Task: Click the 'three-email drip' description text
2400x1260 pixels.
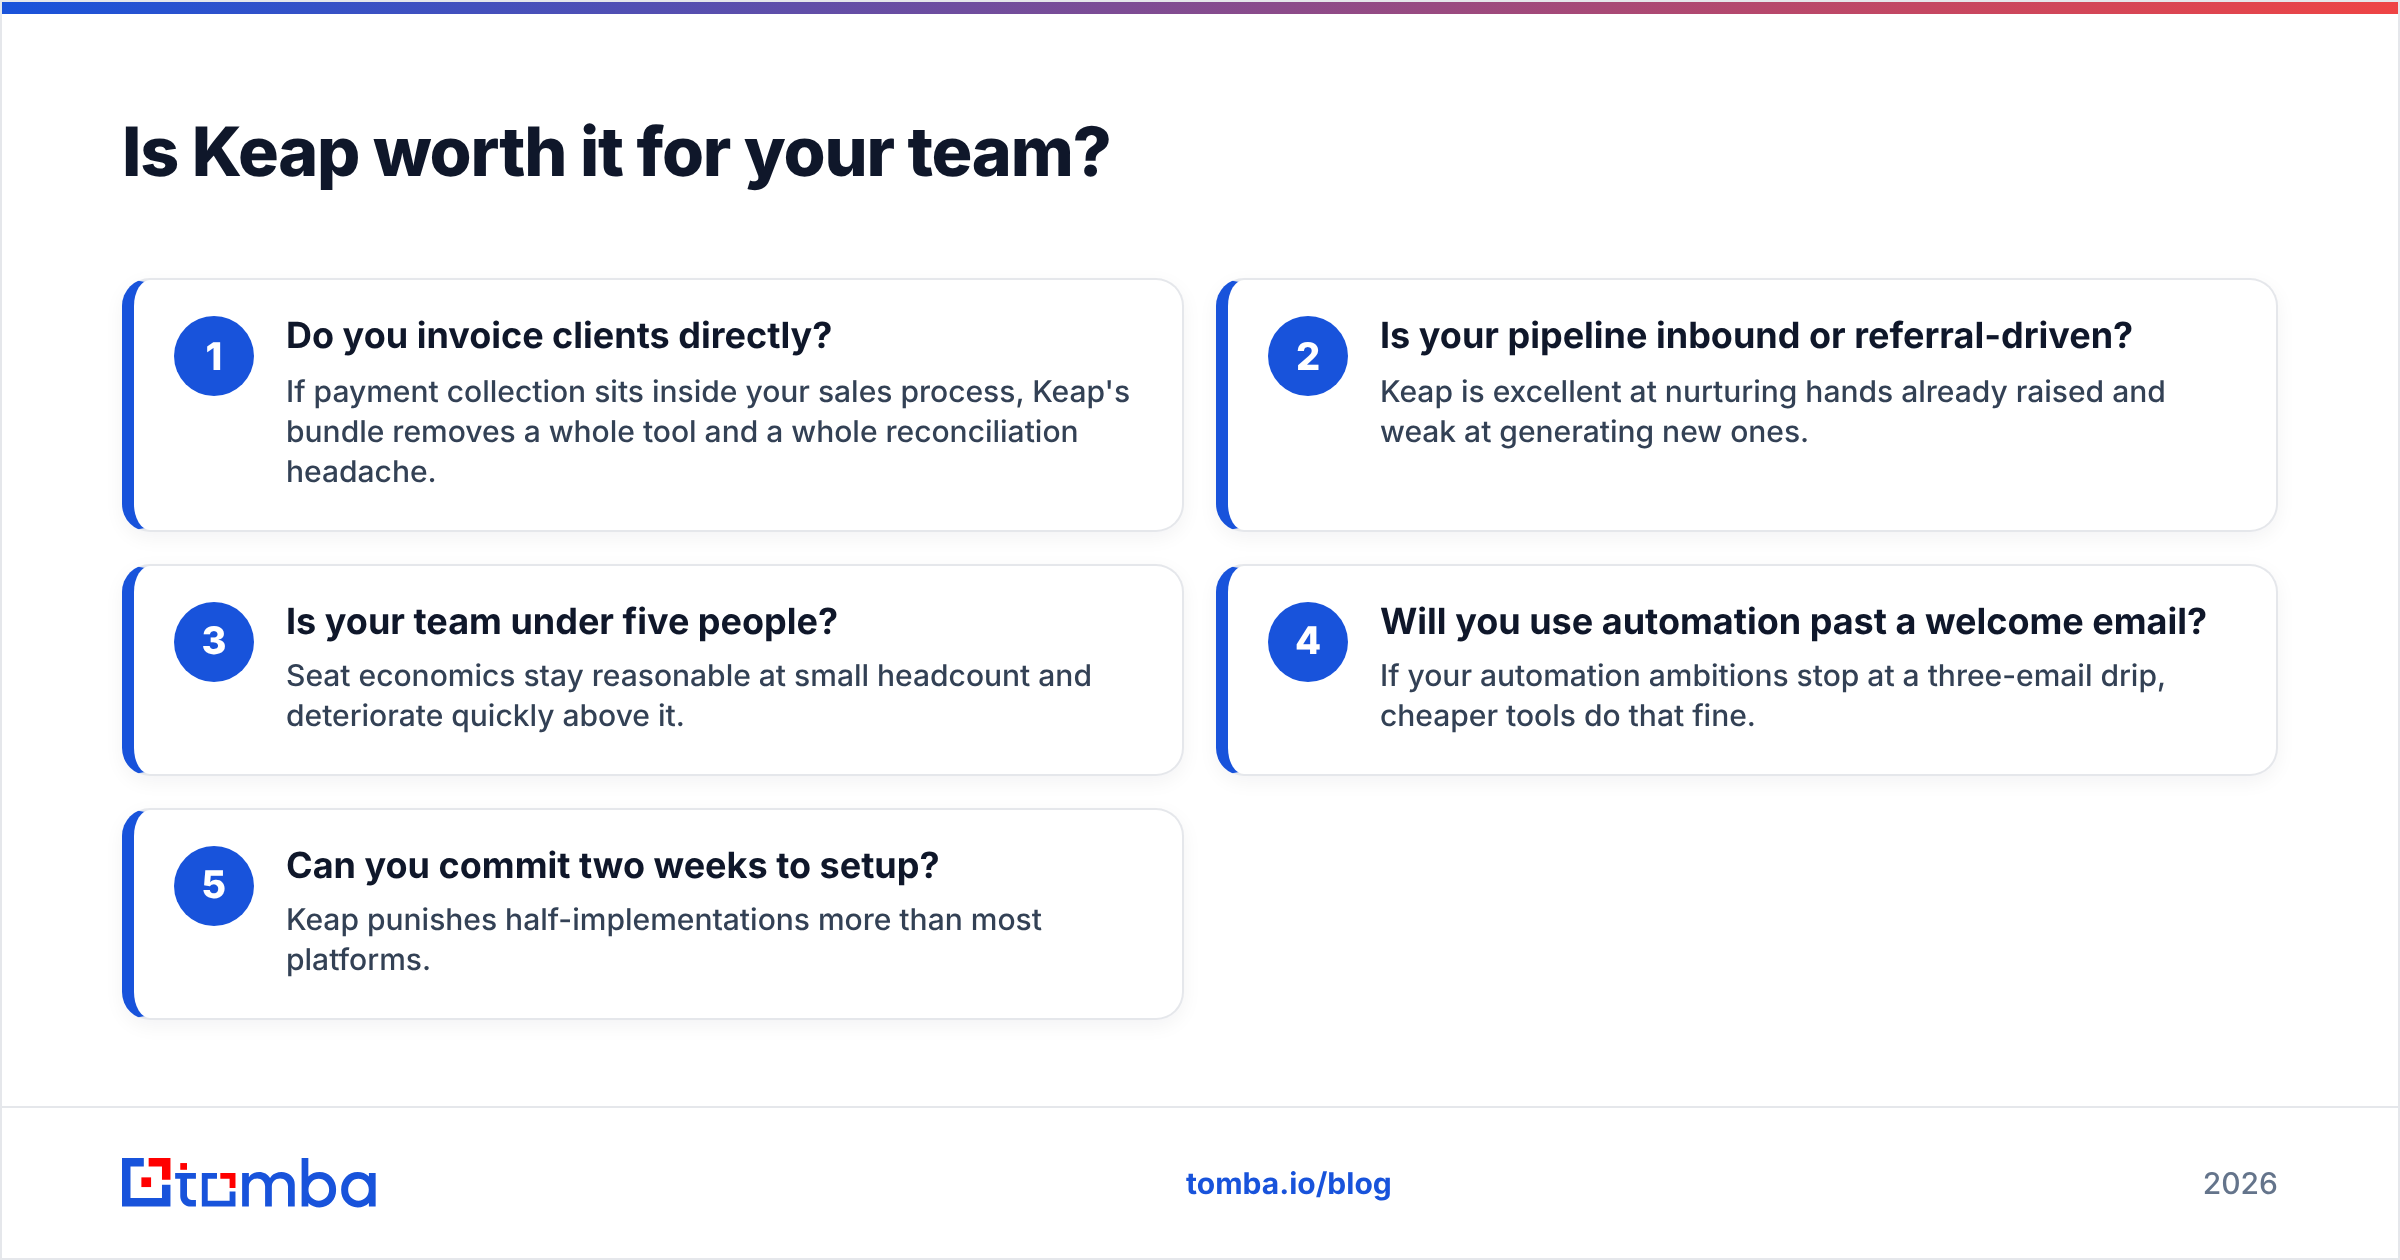Action: point(1772,696)
